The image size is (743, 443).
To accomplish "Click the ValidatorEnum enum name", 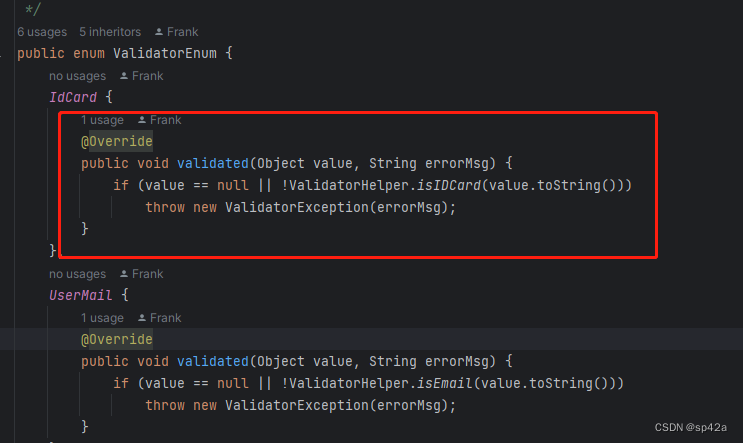I will [x=165, y=53].
